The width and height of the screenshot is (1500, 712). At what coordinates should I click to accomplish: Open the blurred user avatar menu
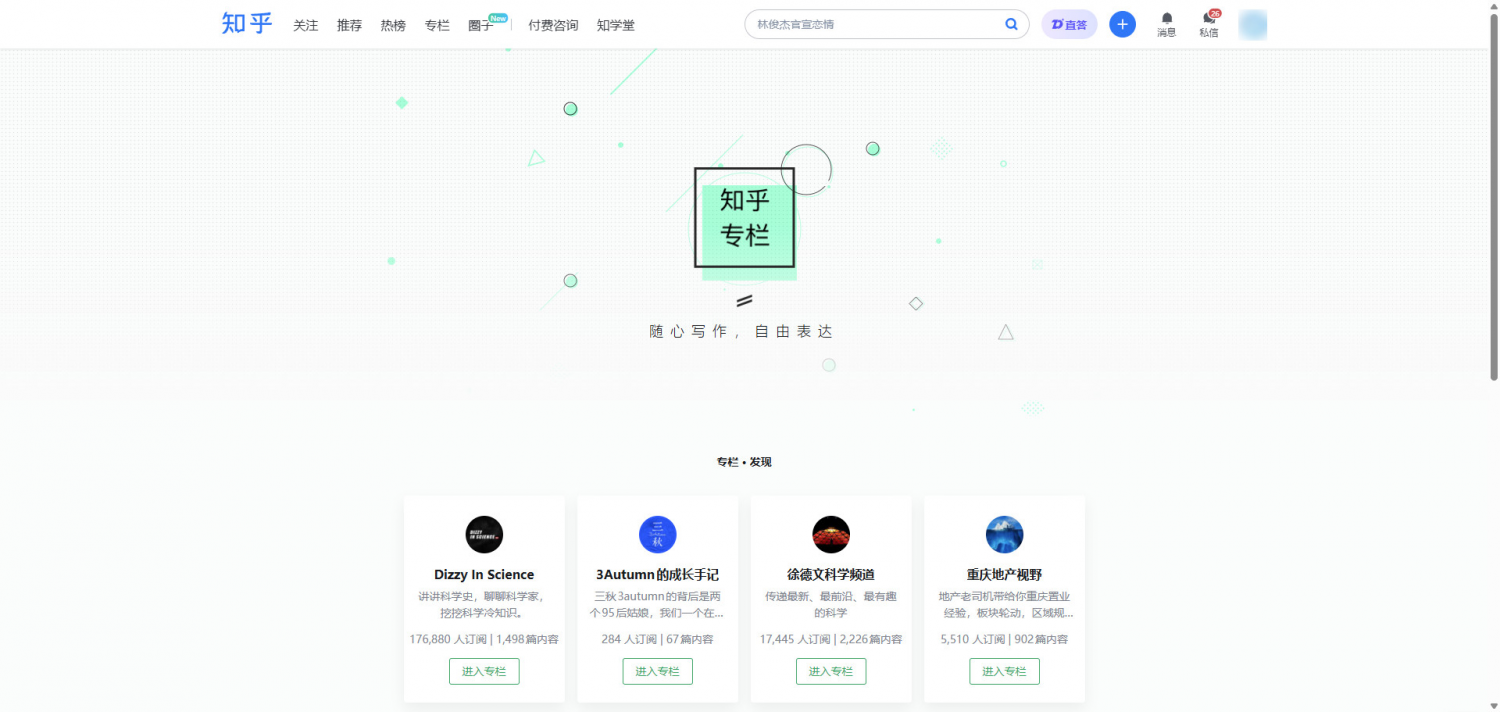coord(1253,25)
